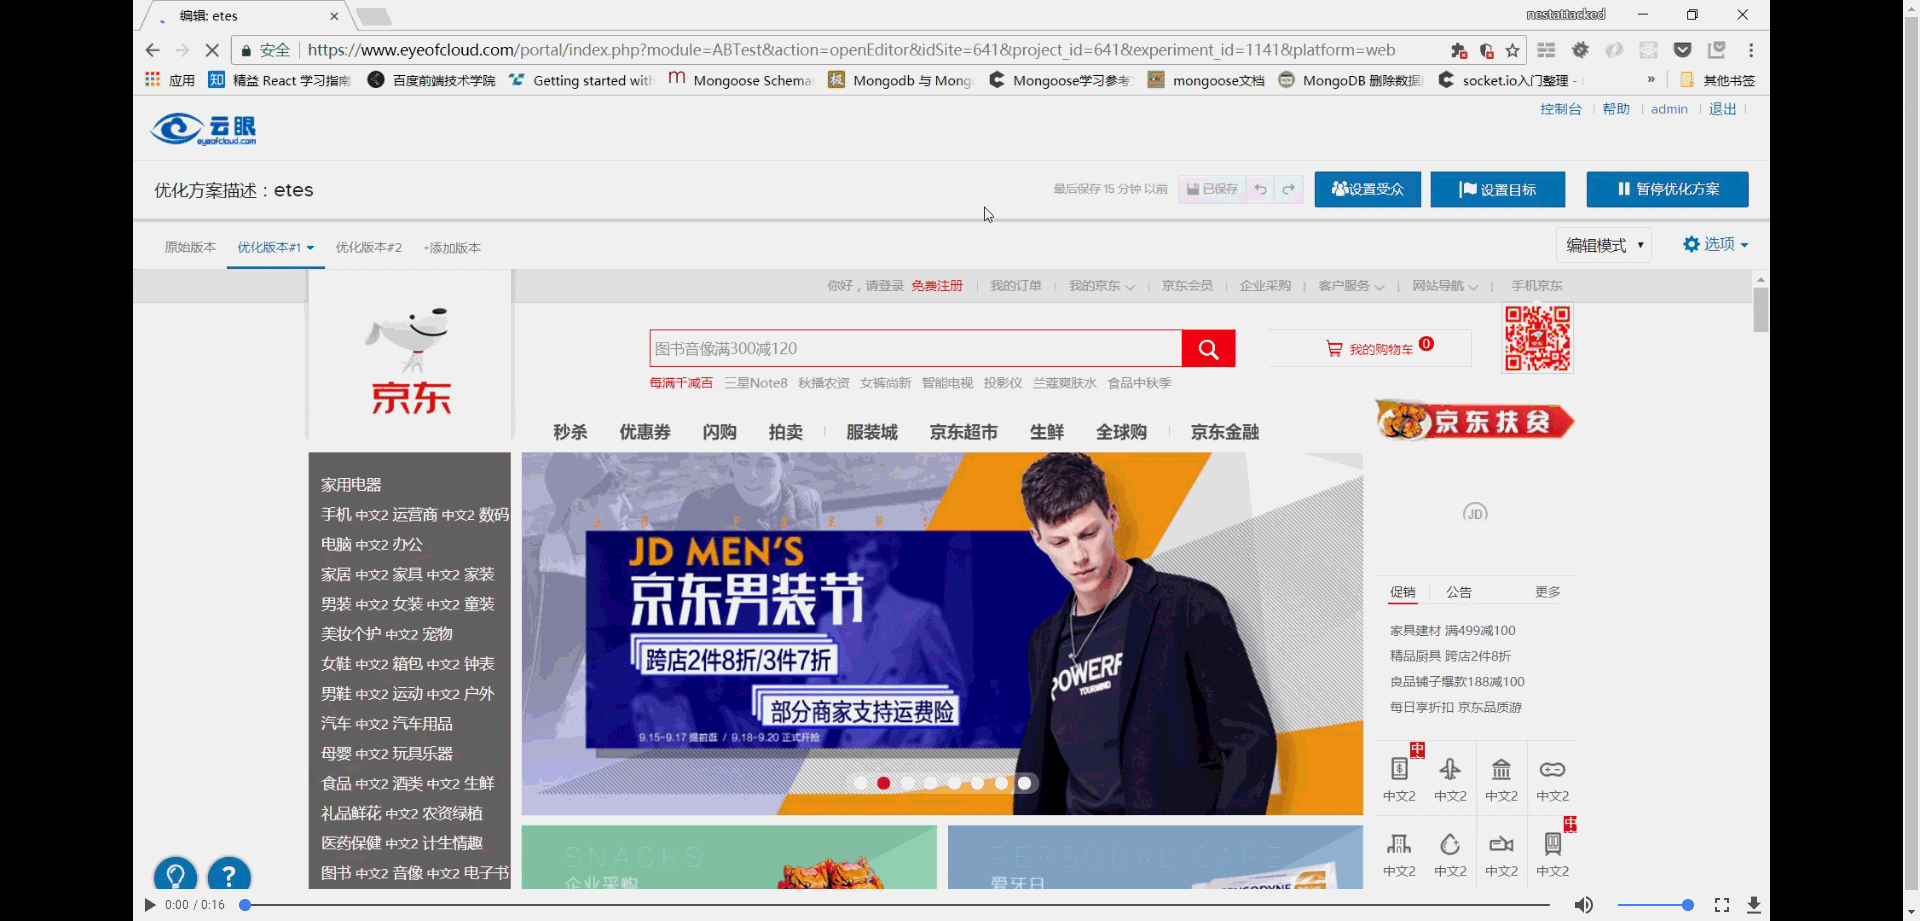Click 家具建材 满499减100 promotion
This screenshot has width=1920, height=921.
coord(1452,631)
